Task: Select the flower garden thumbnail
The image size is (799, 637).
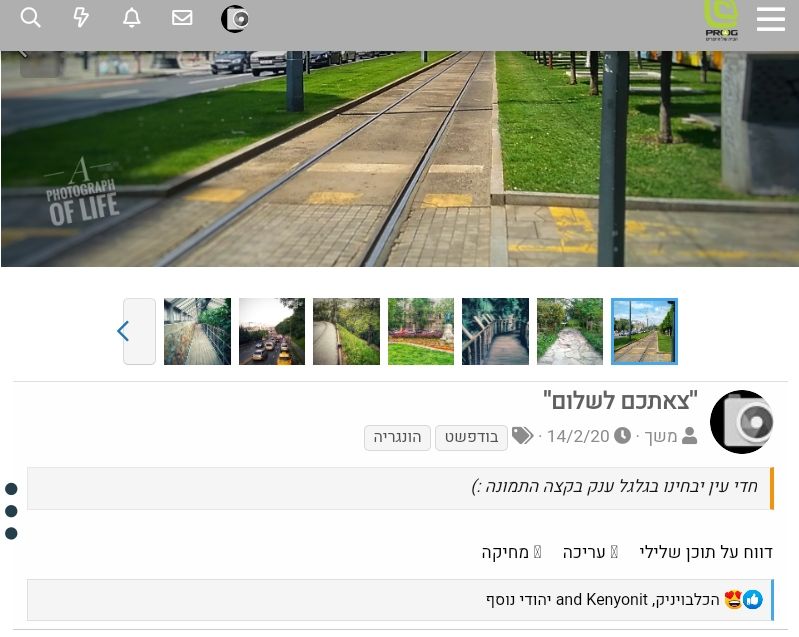Action: pos(421,331)
